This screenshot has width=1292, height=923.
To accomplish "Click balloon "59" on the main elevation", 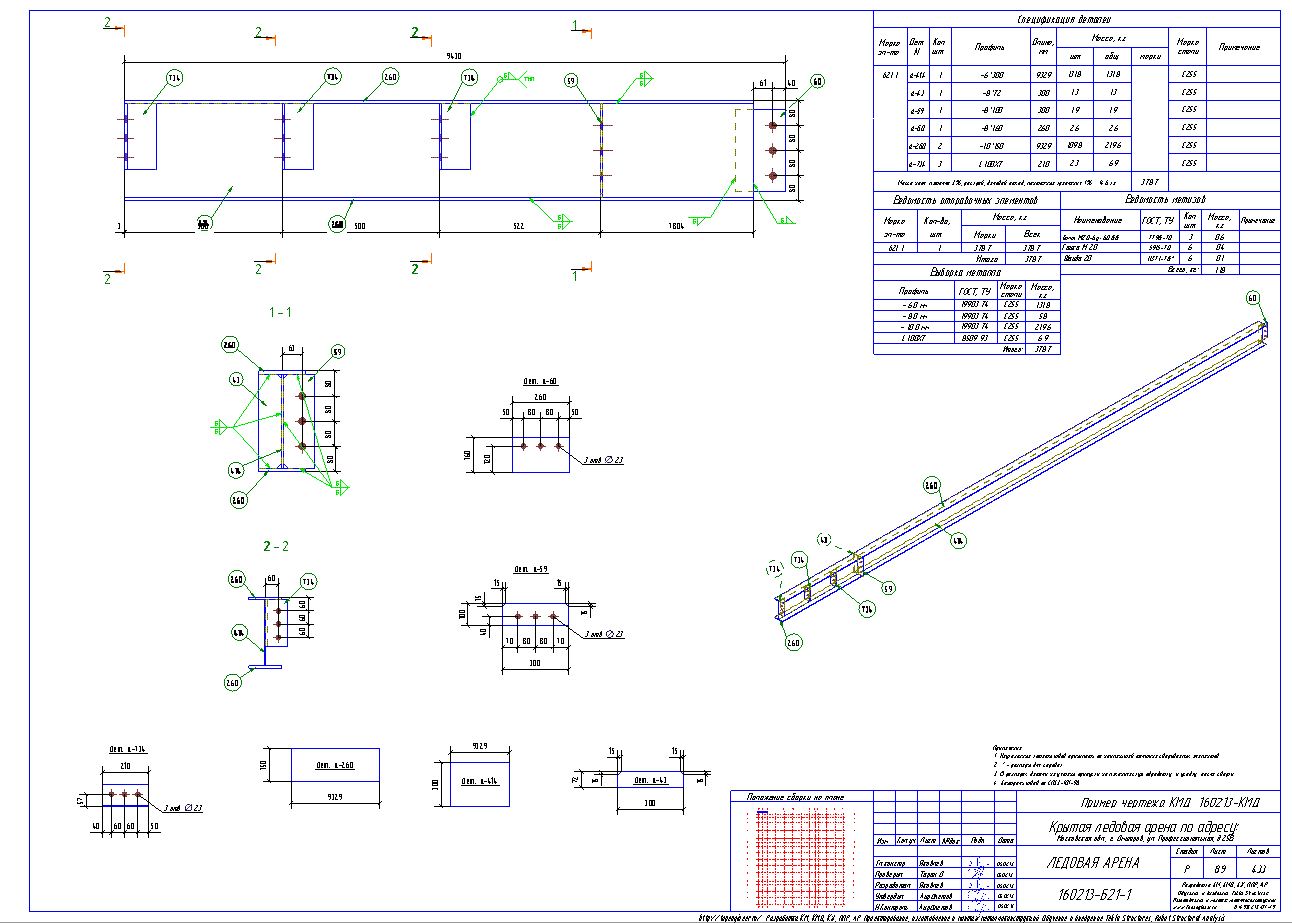I will tap(571, 80).
